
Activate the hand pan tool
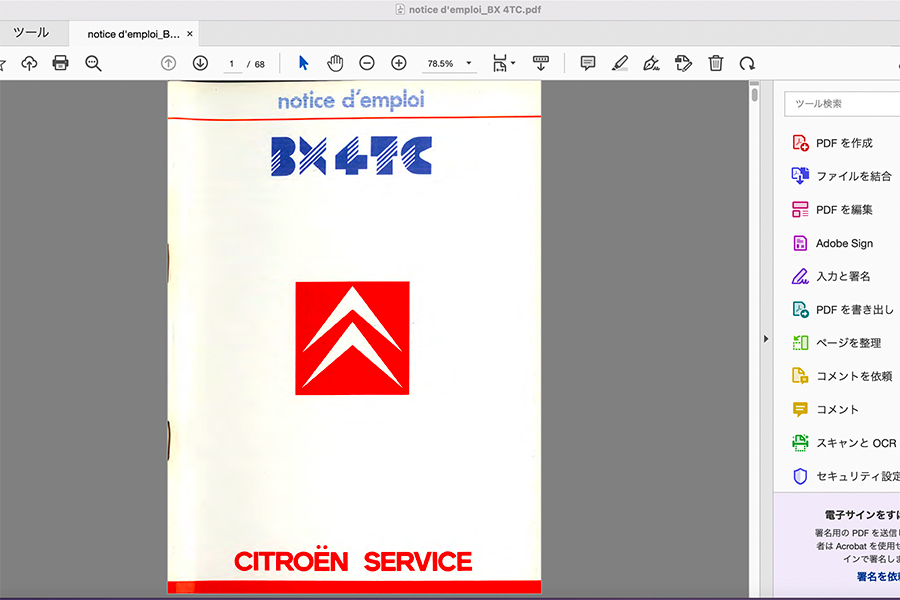click(x=335, y=63)
